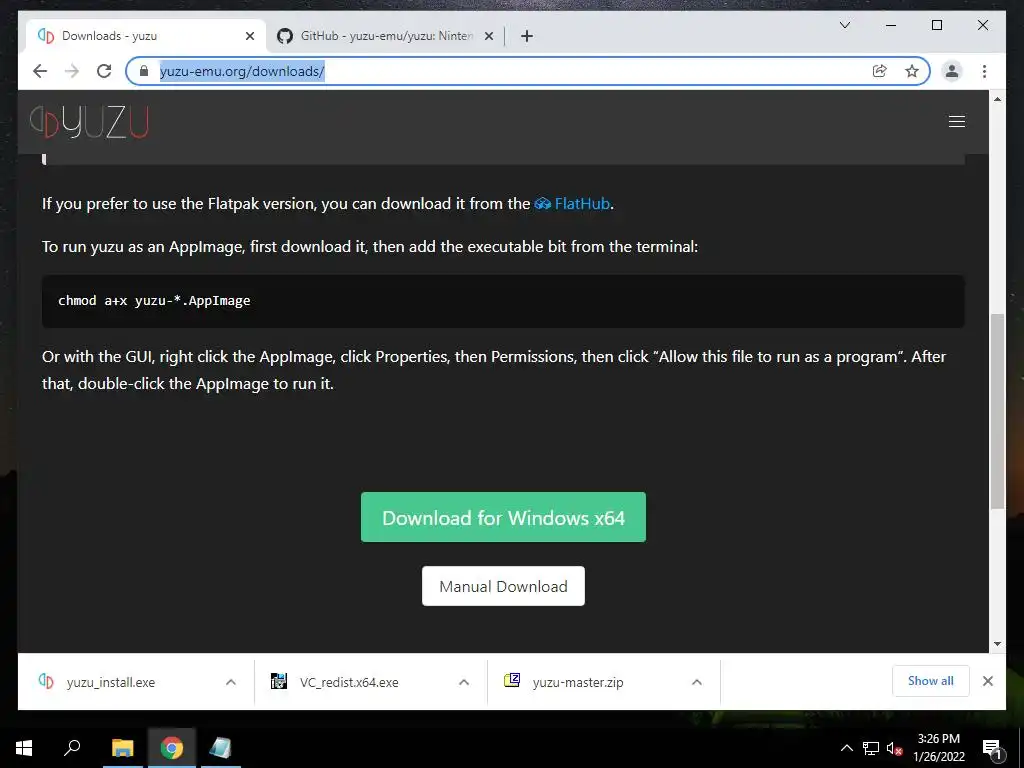Open Chrome's three-dot menu
1024x768 pixels.
point(984,71)
